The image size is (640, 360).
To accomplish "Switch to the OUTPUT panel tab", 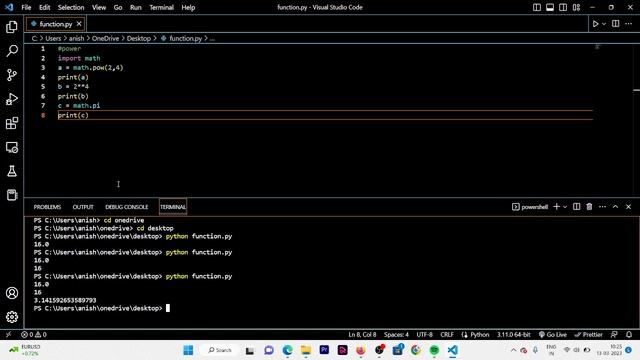I will (x=83, y=207).
